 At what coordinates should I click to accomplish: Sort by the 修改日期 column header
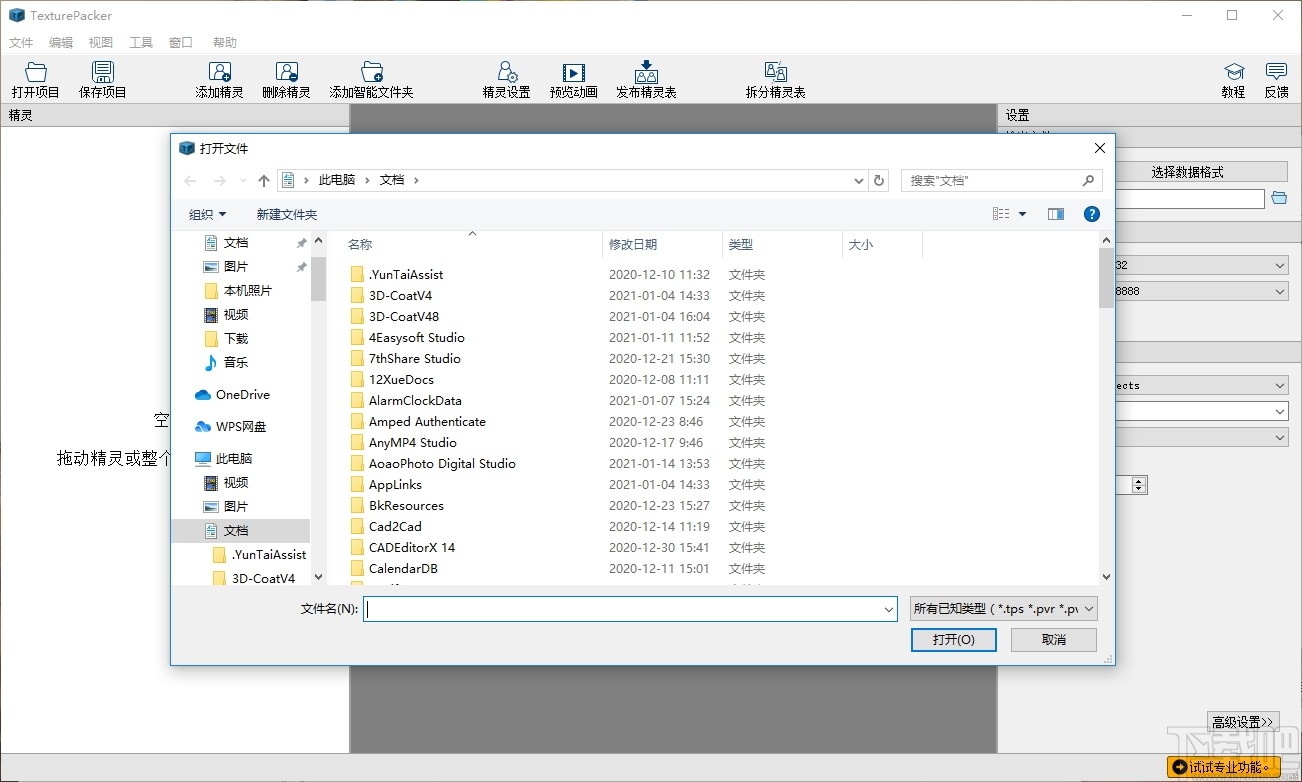coord(633,245)
